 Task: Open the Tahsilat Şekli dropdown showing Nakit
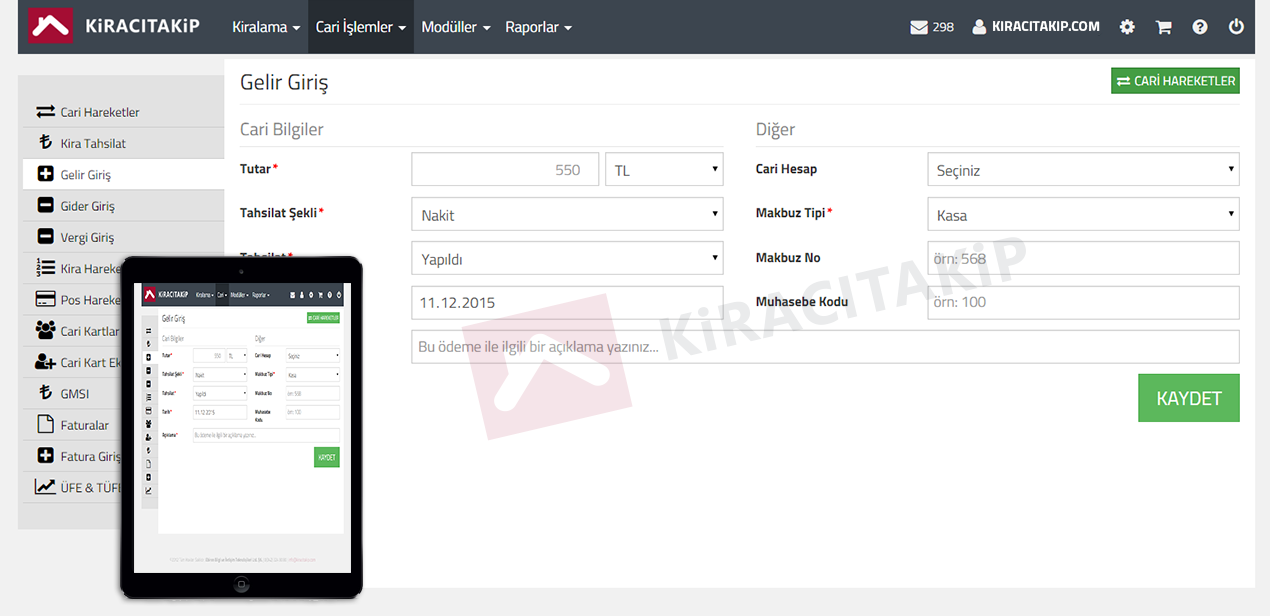(x=567, y=214)
